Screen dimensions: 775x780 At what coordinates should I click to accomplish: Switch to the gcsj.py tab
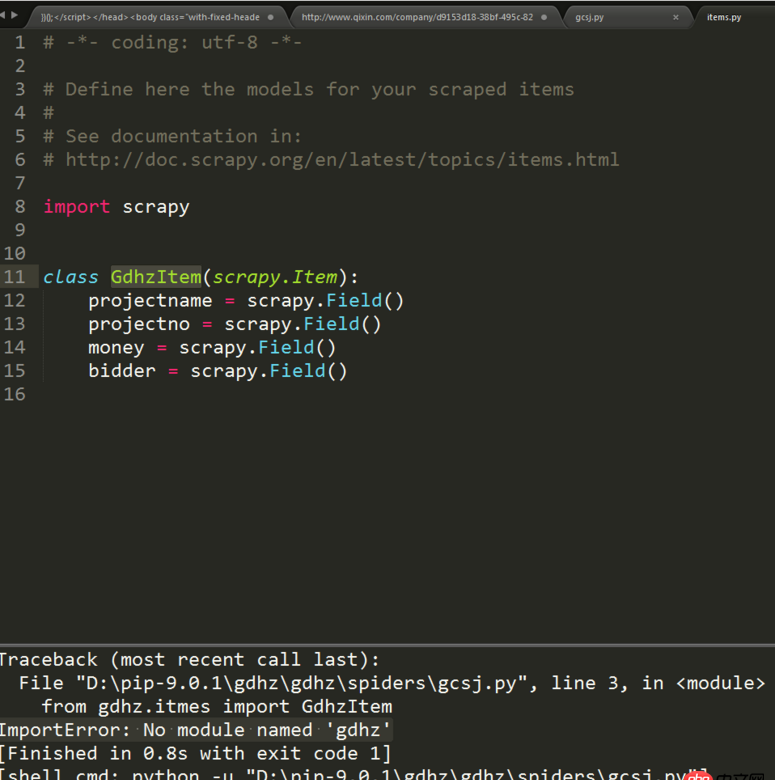tap(589, 17)
